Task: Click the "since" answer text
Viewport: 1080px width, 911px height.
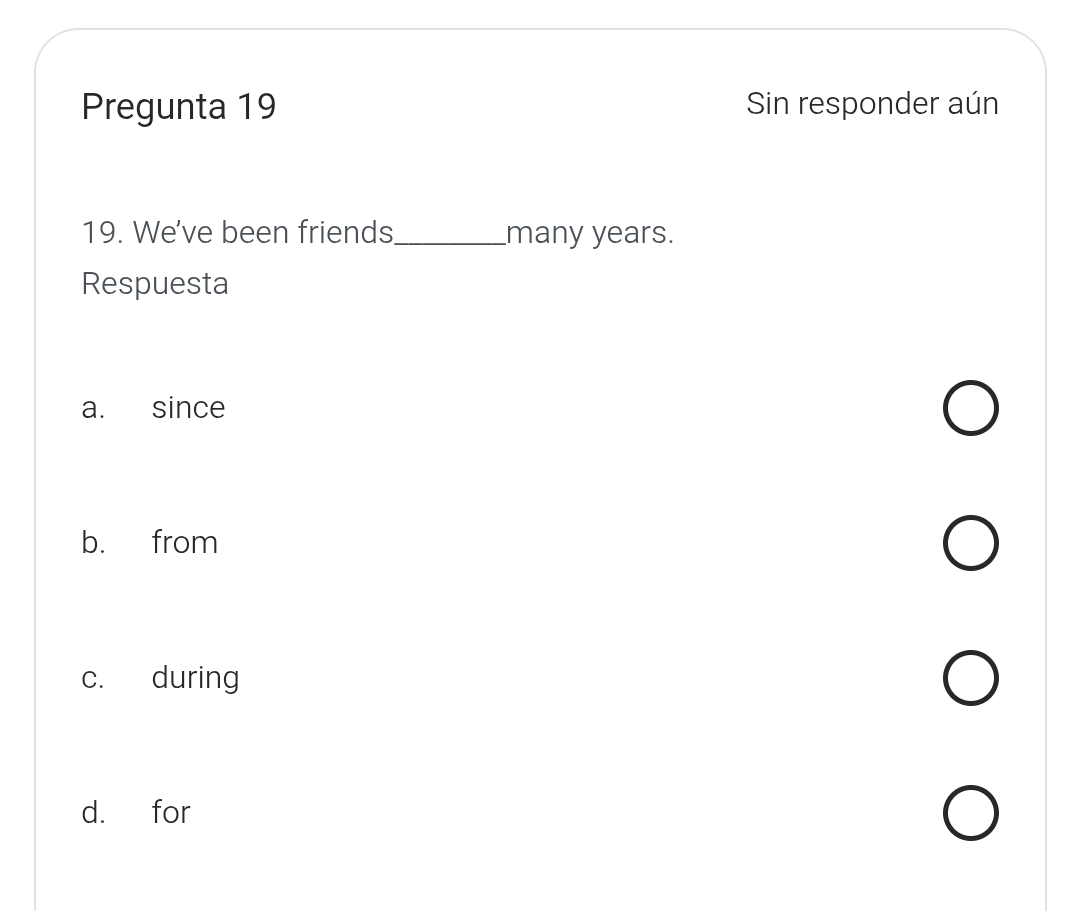Action: (188, 408)
